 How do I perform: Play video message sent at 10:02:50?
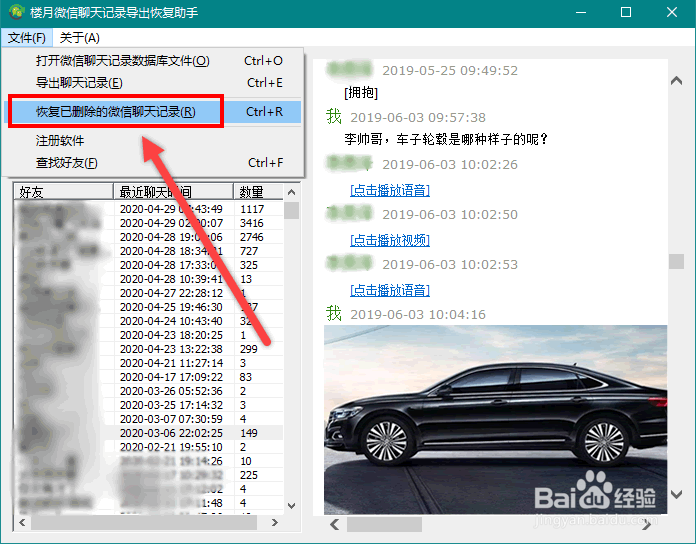pyautogui.click(x=390, y=240)
